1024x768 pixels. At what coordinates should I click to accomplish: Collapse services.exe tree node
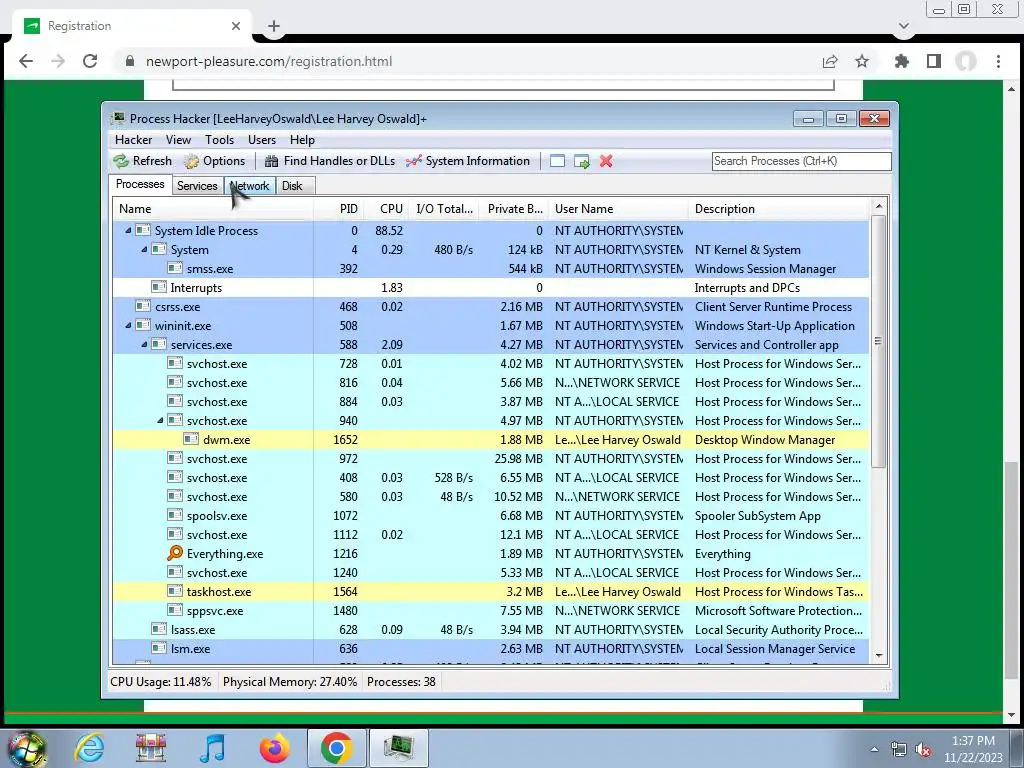tap(144, 344)
